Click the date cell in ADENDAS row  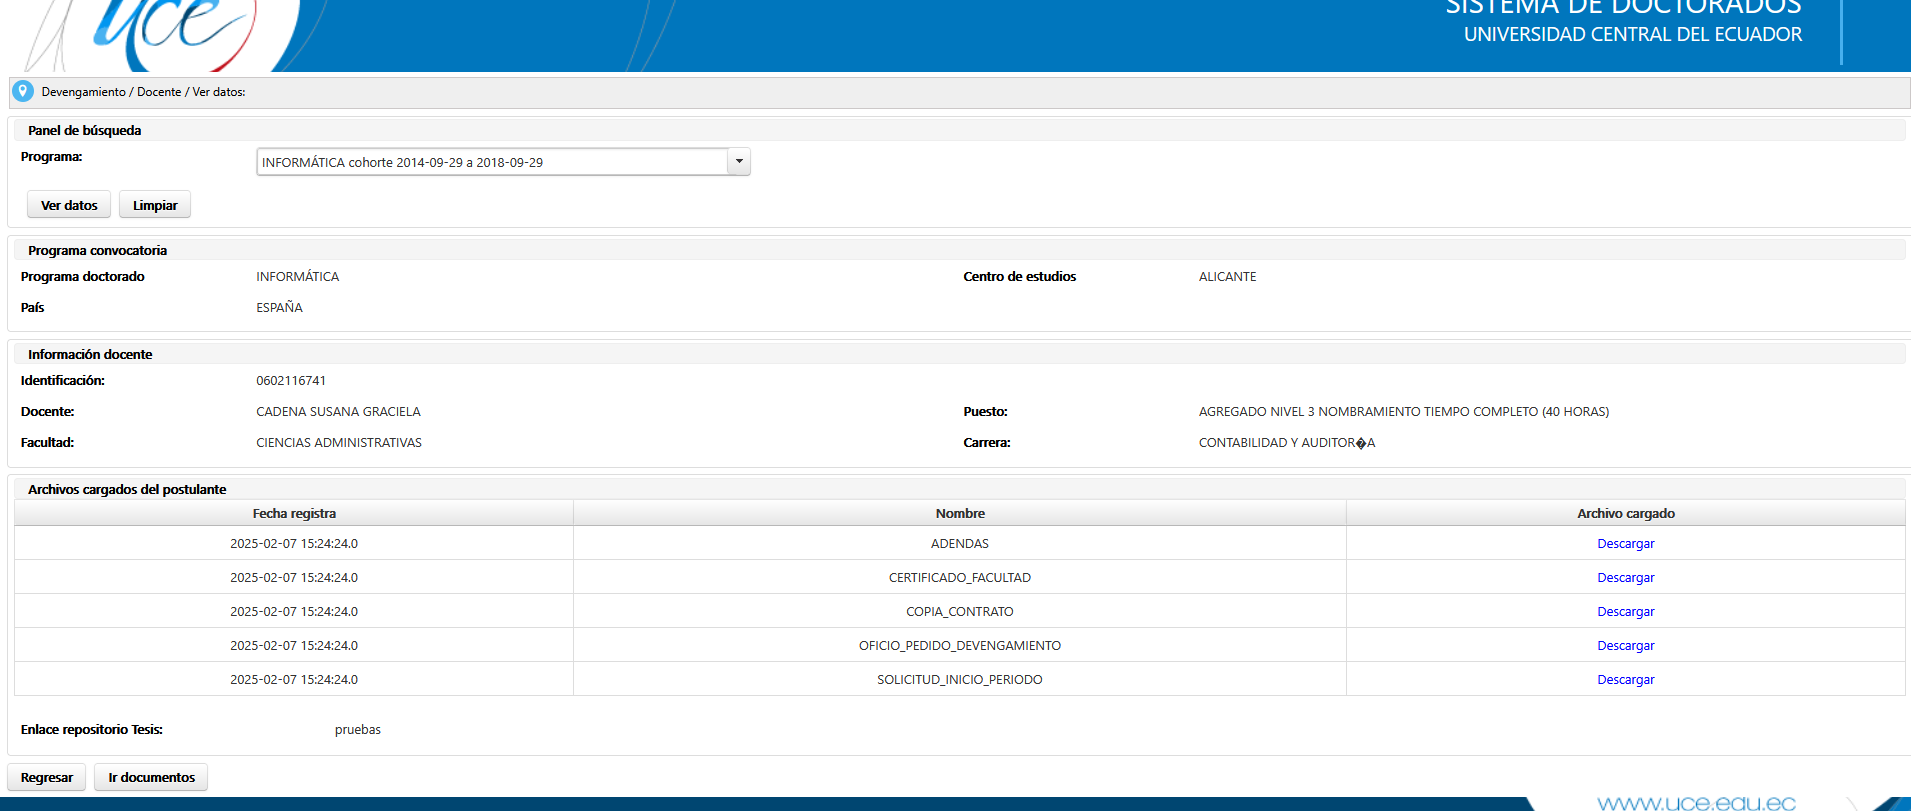tap(294, 544)
